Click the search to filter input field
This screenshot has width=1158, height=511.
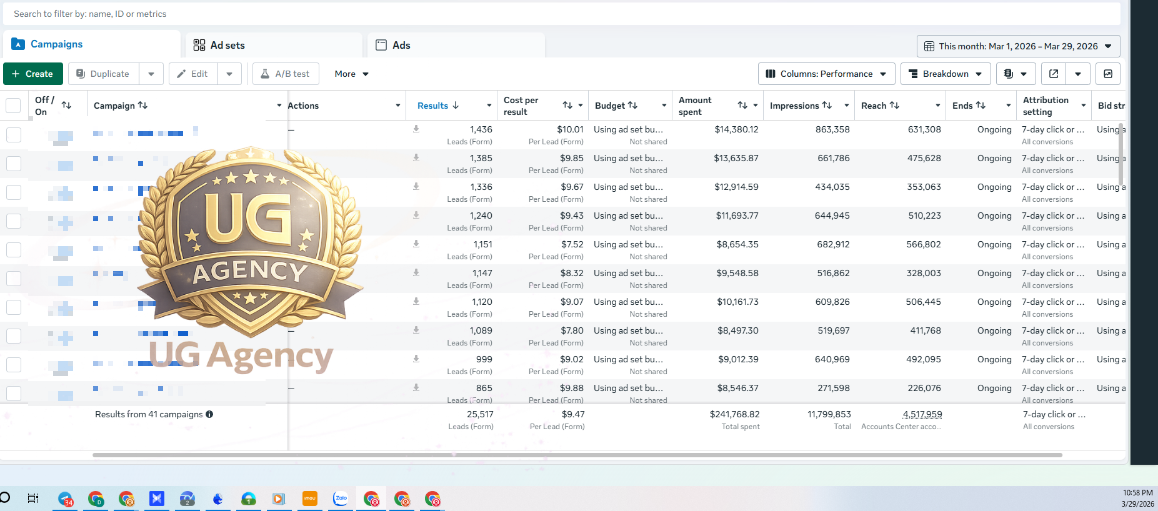[561, 13]
